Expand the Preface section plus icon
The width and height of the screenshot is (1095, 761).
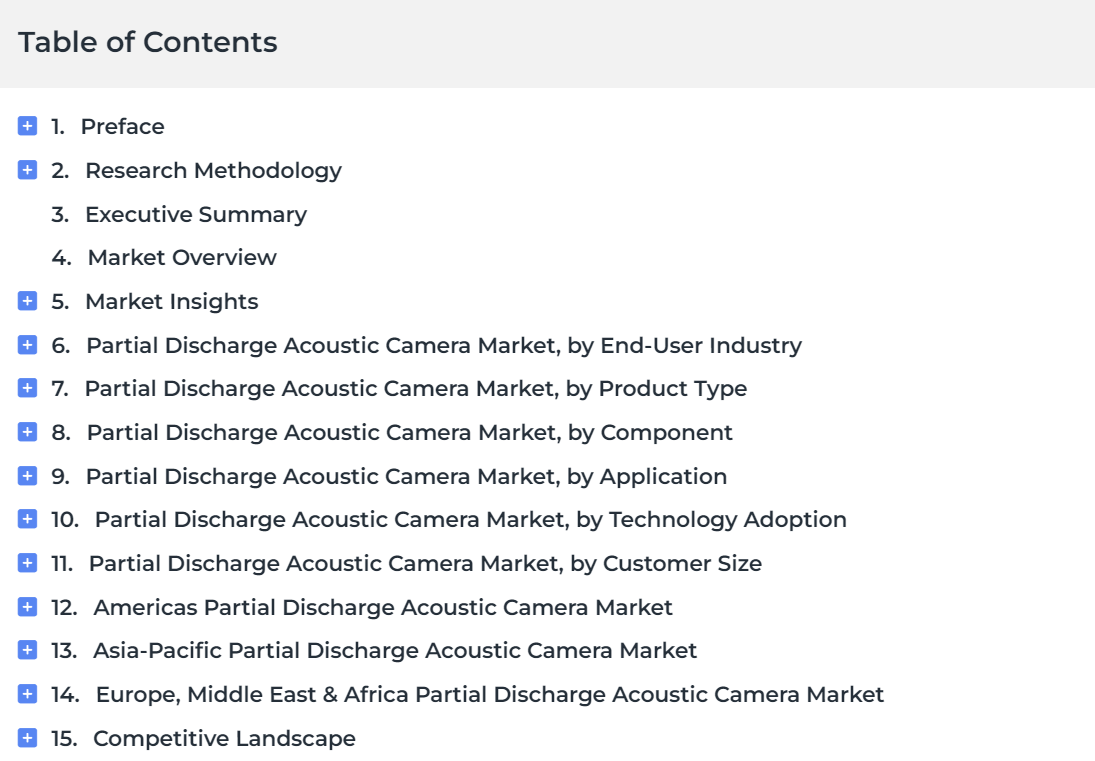pos(27,126)
